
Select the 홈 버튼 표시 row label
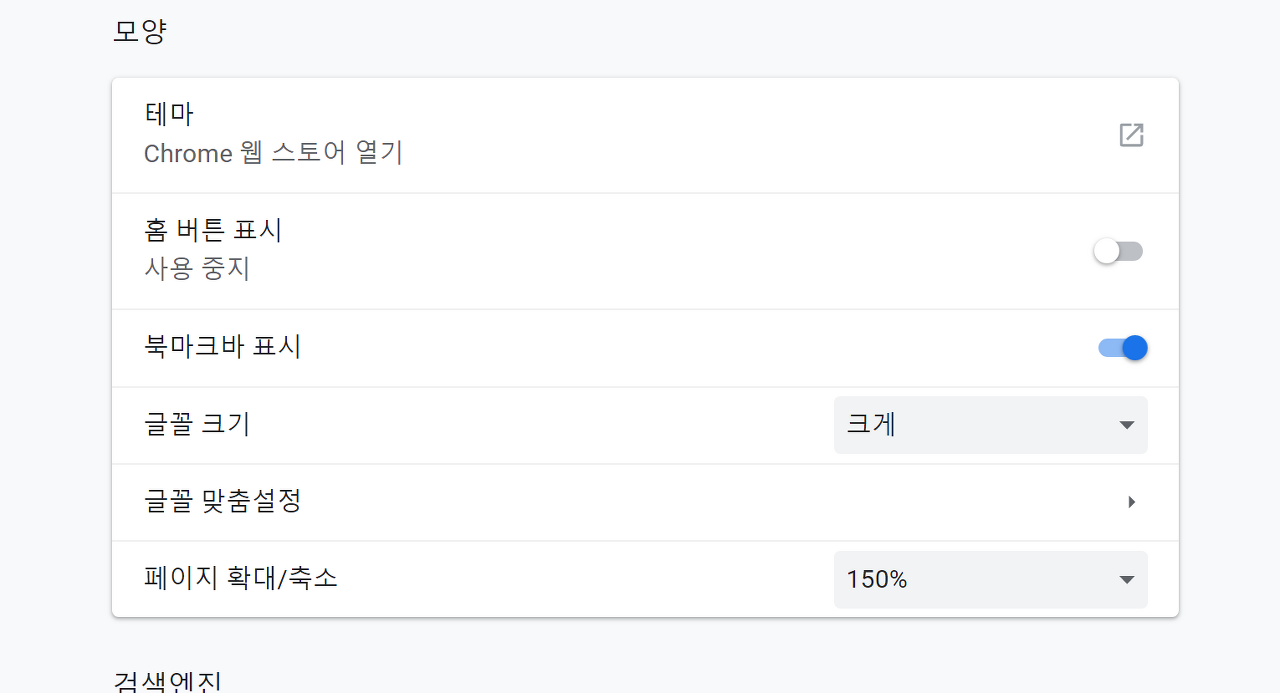coord(213,230)
